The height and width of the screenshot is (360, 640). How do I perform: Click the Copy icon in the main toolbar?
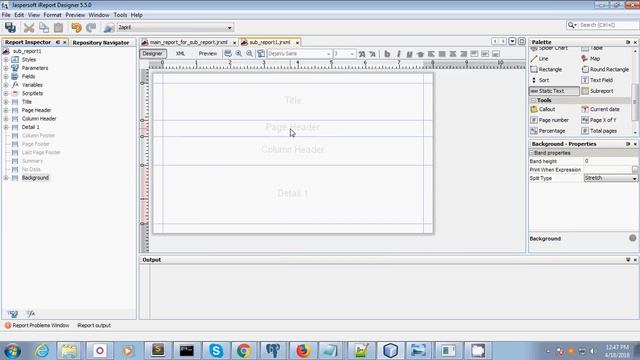pos(44,27)
